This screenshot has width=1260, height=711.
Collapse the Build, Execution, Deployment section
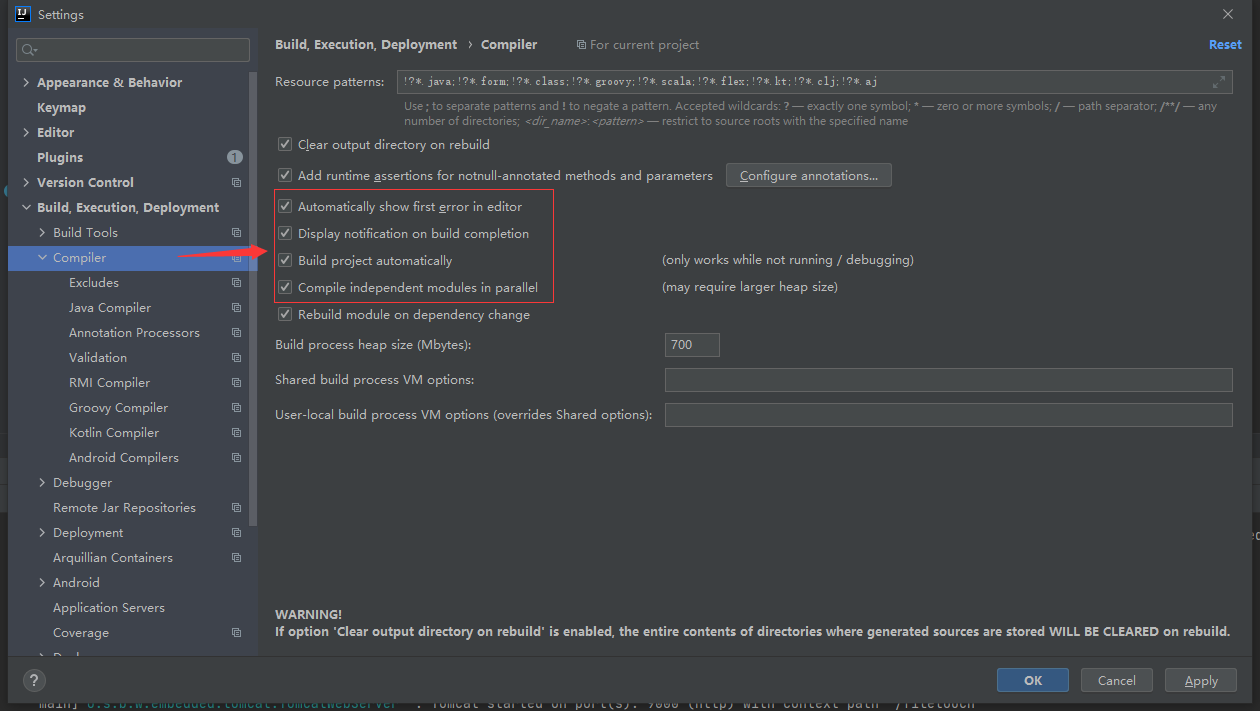click(26, 208)
